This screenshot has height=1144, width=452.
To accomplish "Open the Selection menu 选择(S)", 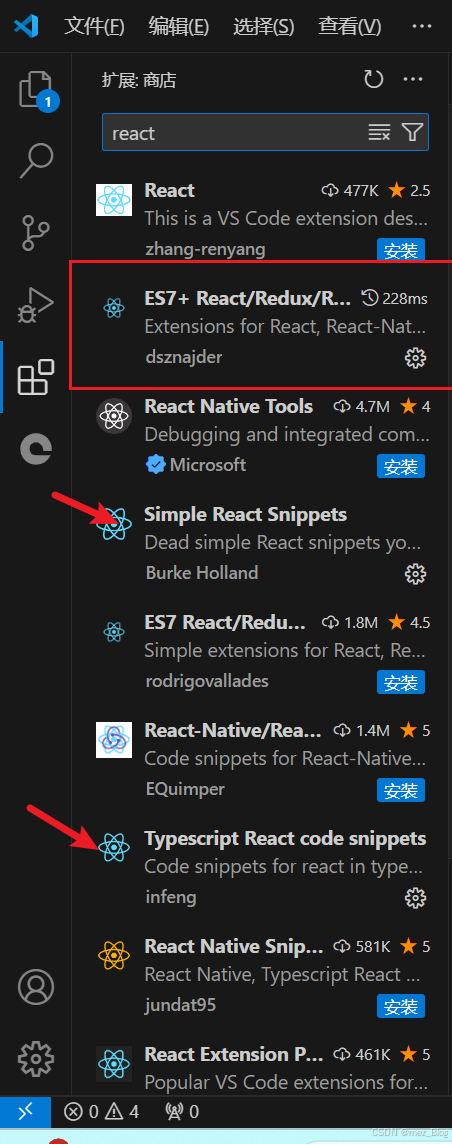I will (x=264, y=26).
